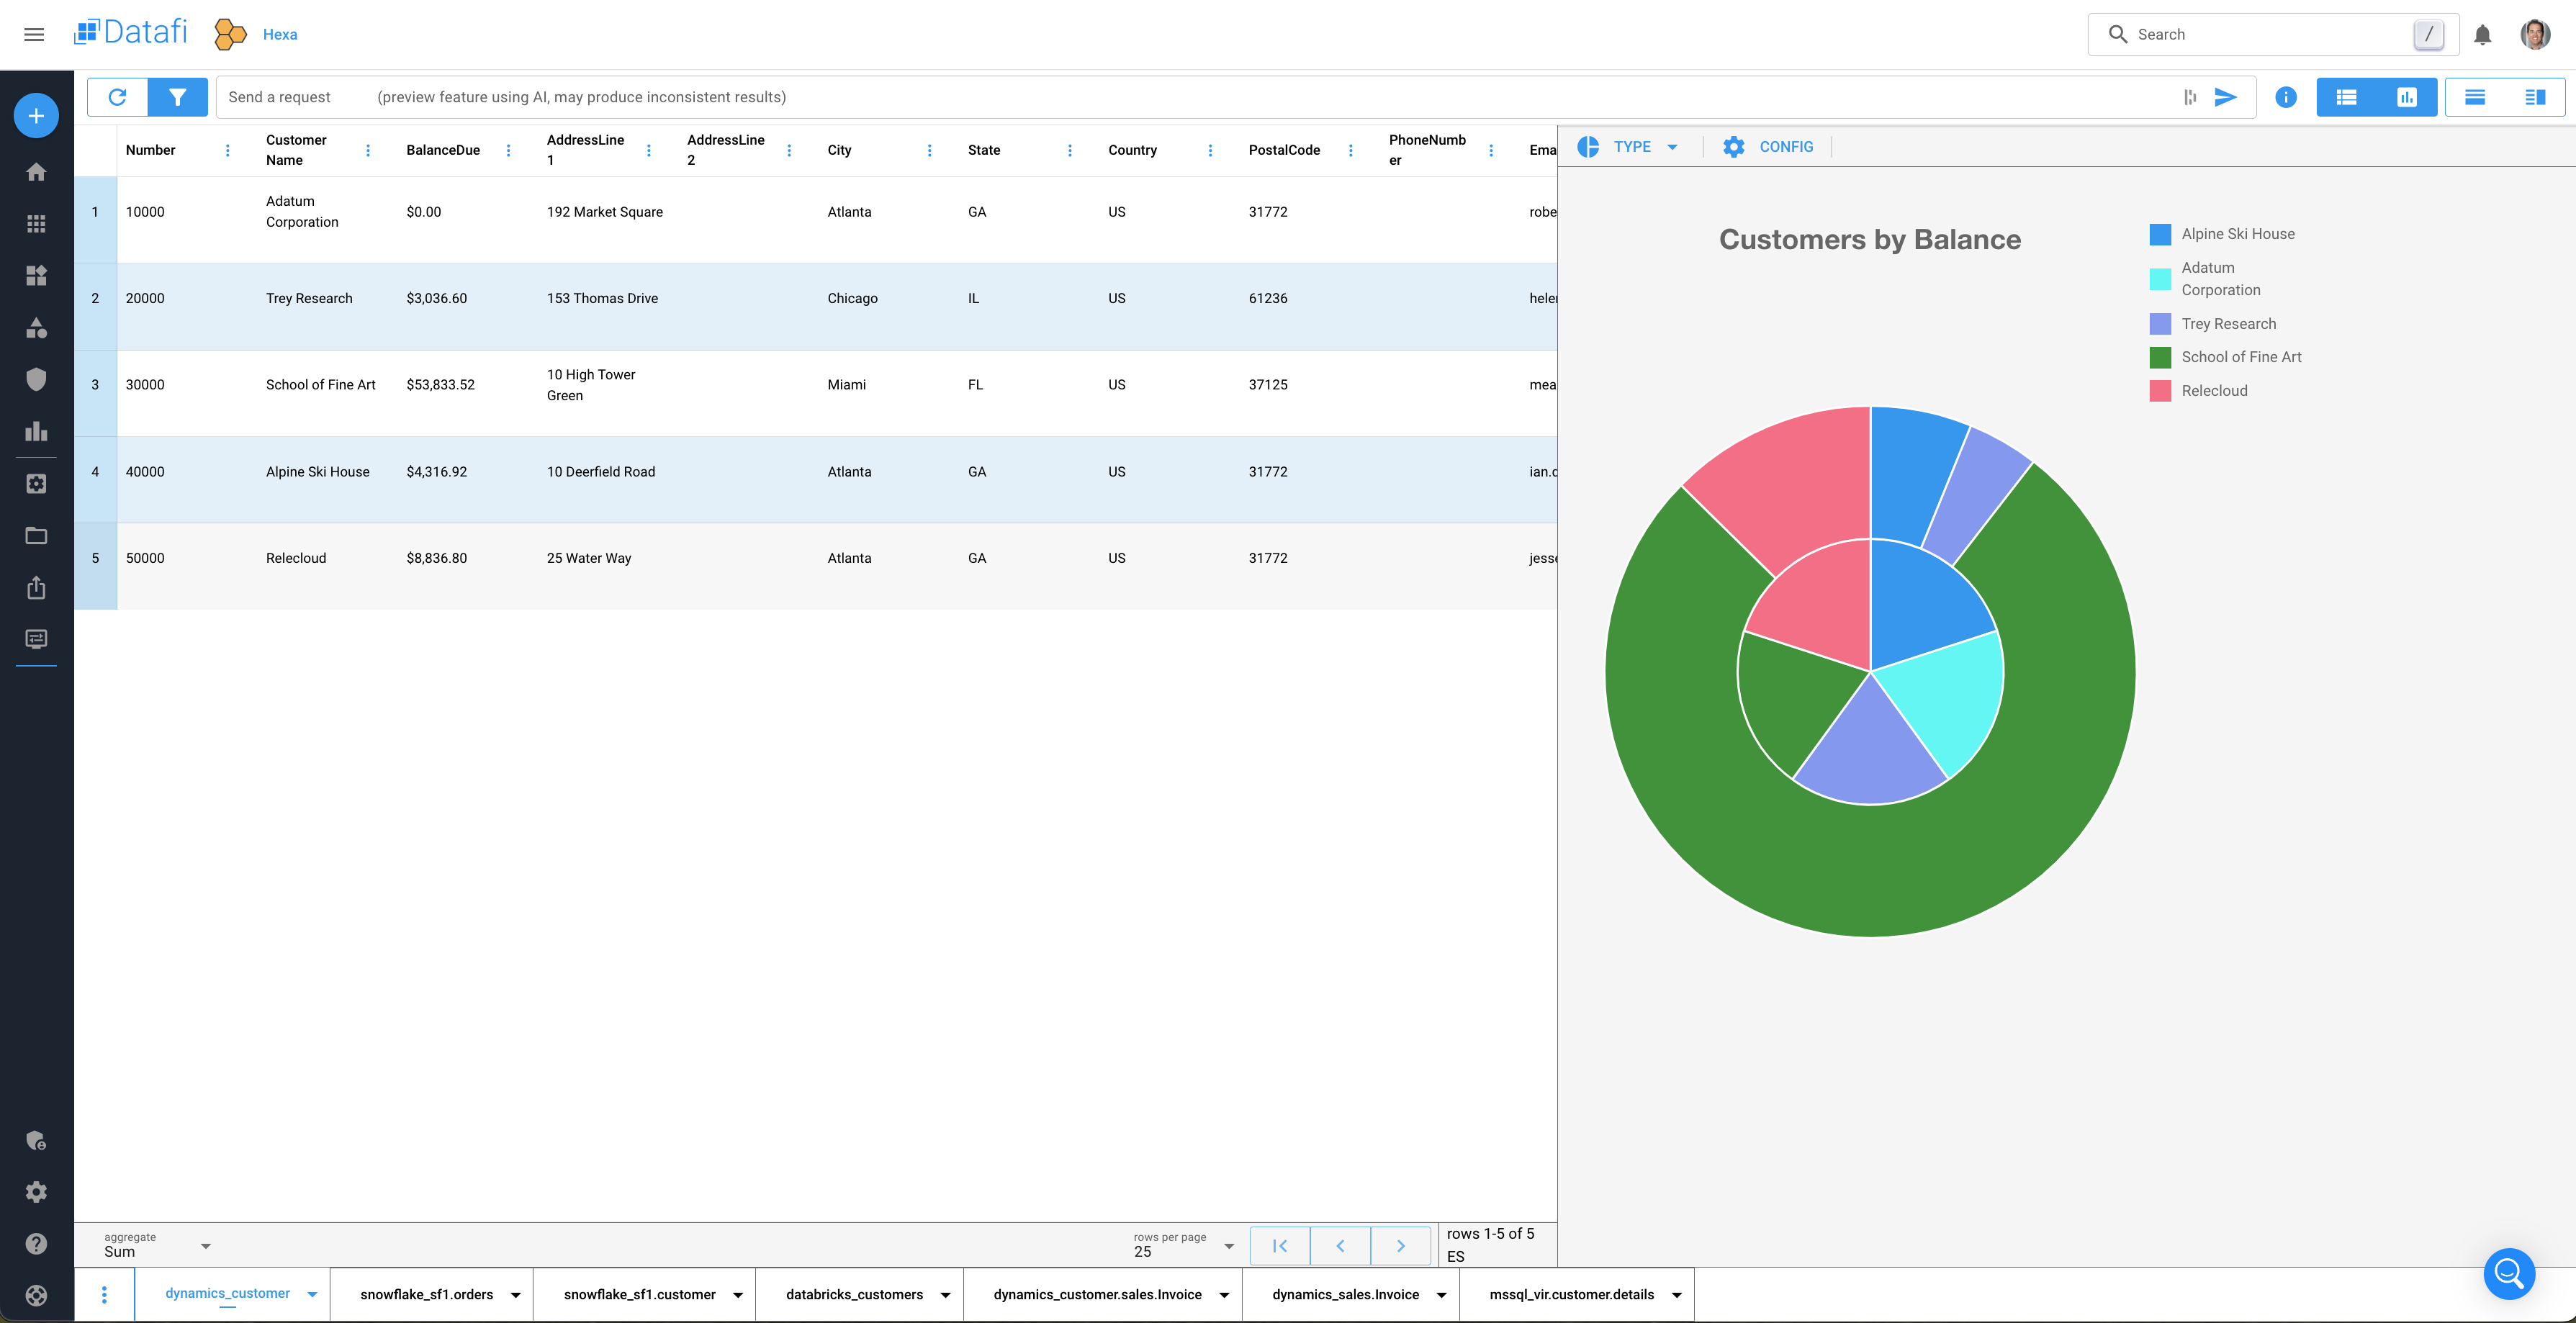Click the refresh data icon
The width and height of the screenshot is (2576, 1323).
pos(117,97)
